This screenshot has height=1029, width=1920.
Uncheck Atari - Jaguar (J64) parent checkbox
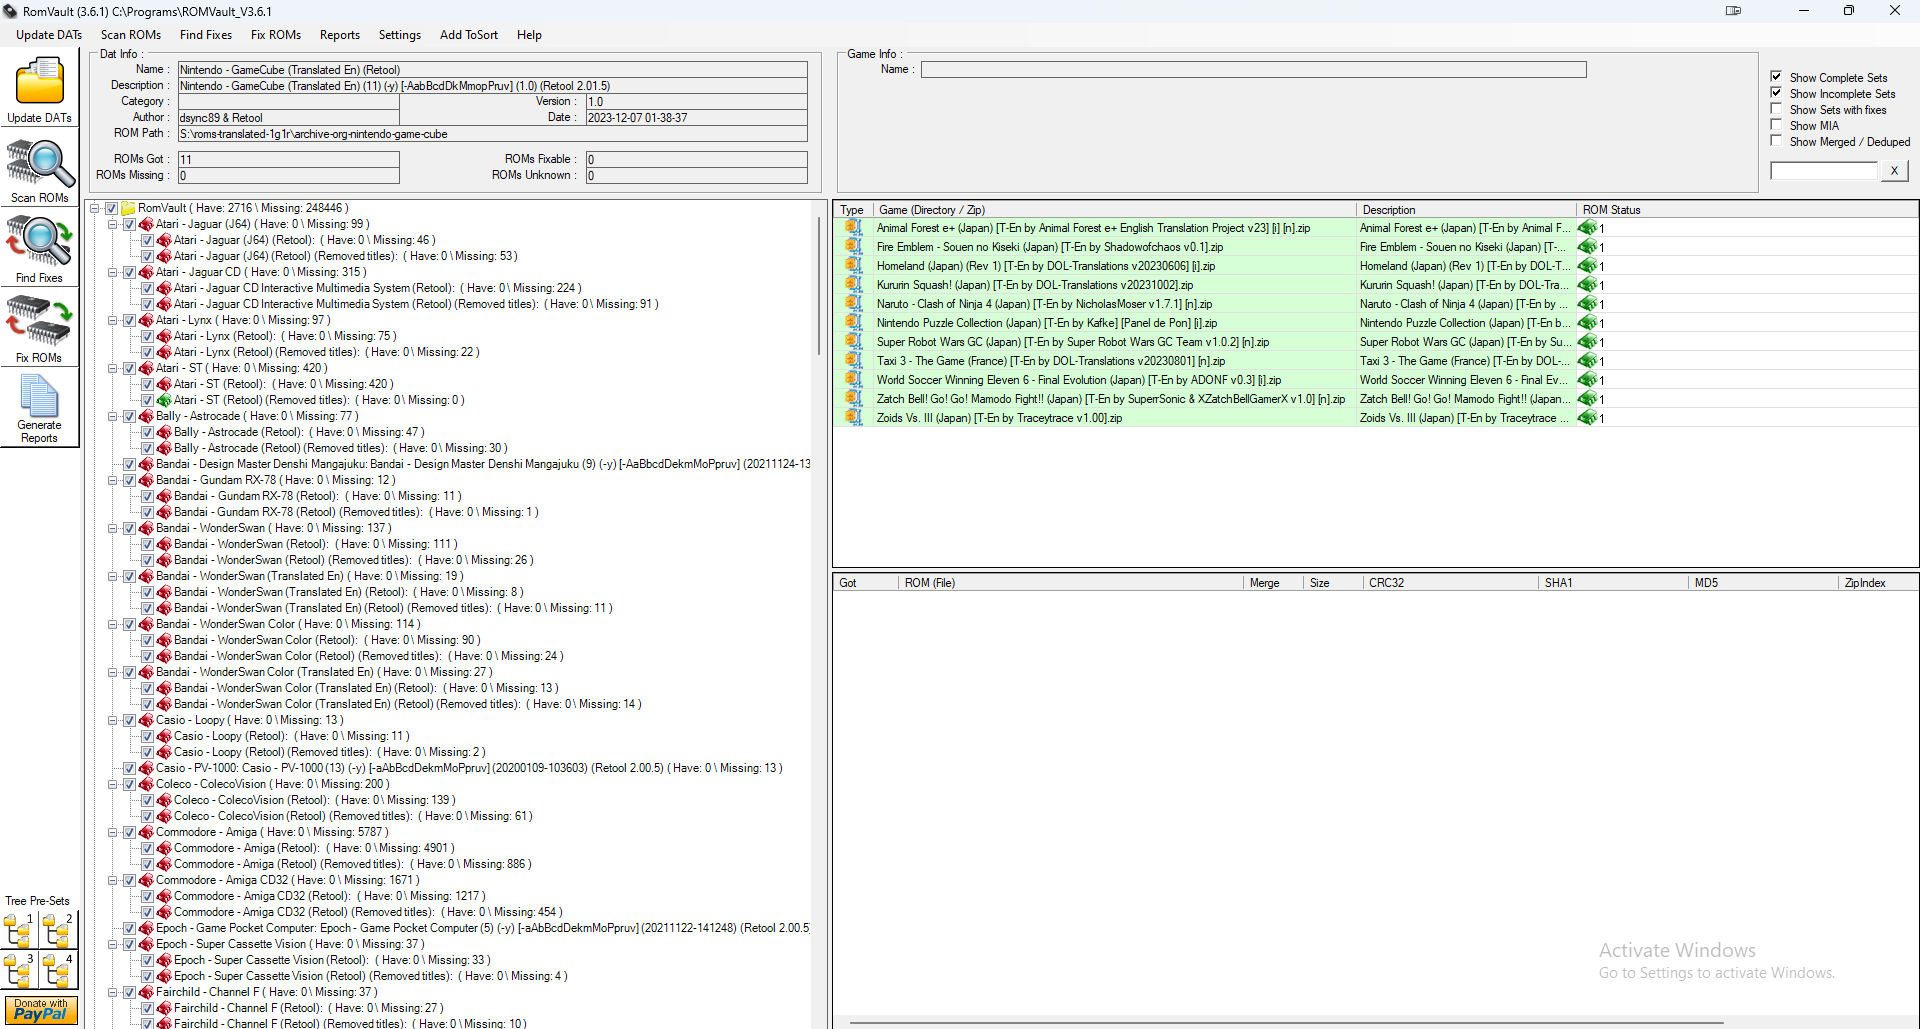[x=129, y=224]
